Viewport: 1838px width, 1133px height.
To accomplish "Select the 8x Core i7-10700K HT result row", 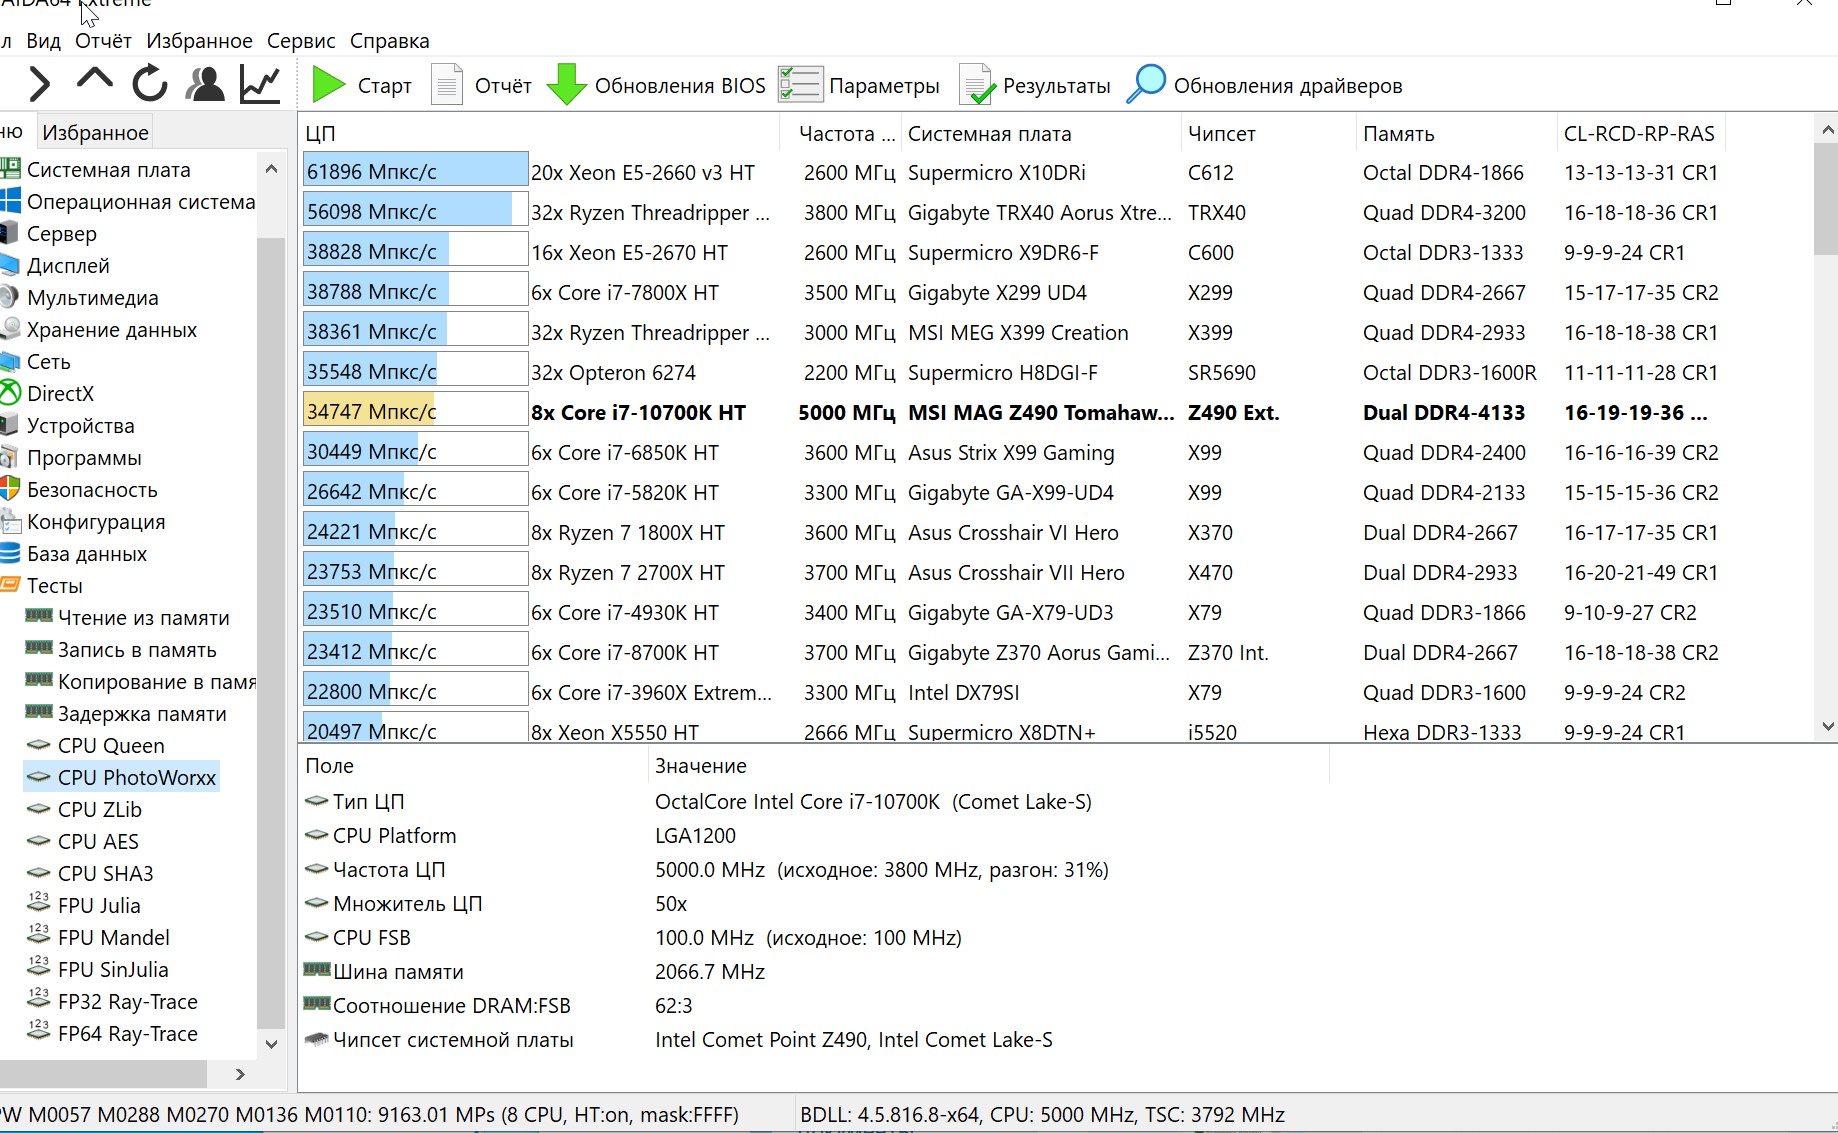I will pos(638,413).
